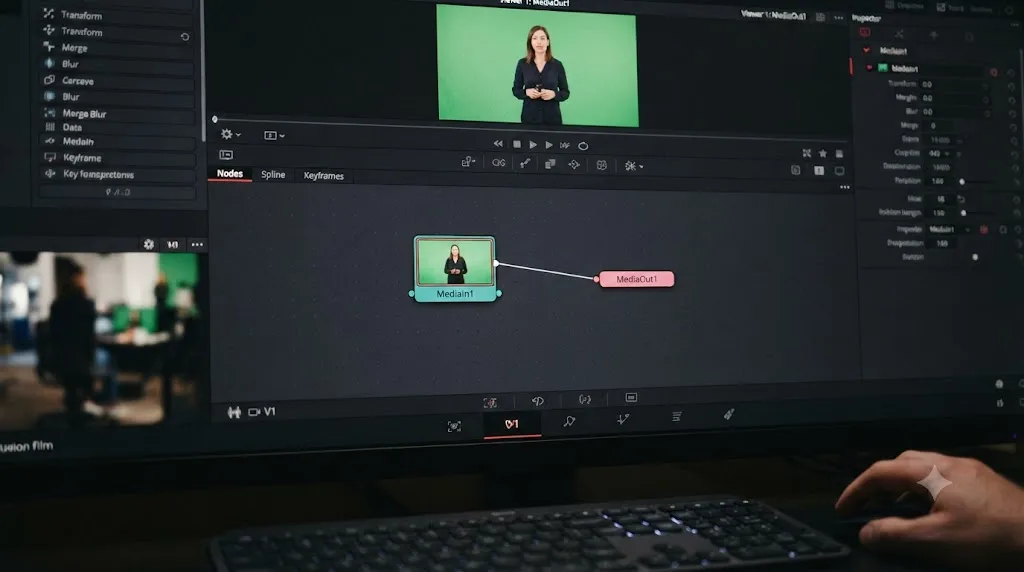Viewport: 1024px width, 572px height.
Task: Select the Keyframe entry in tools list
Action: tap(118, 158)
